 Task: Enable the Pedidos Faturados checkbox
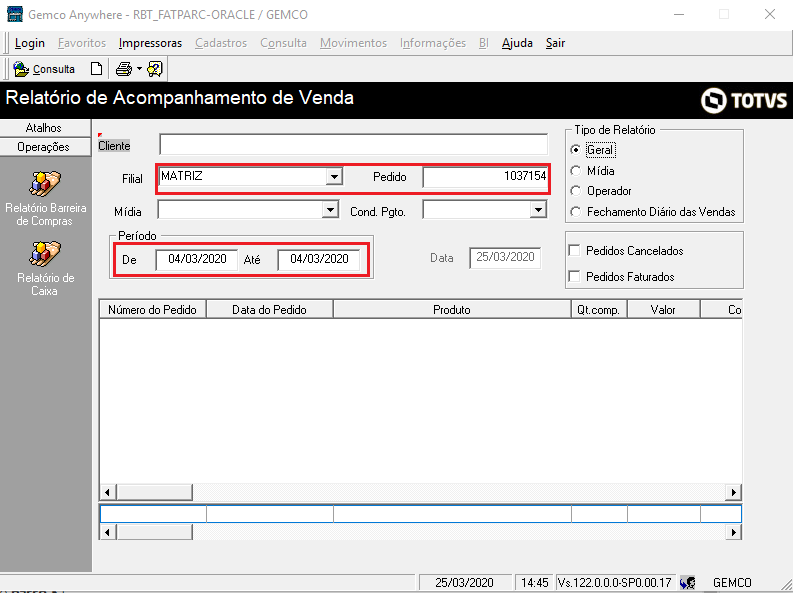(575, 276)
